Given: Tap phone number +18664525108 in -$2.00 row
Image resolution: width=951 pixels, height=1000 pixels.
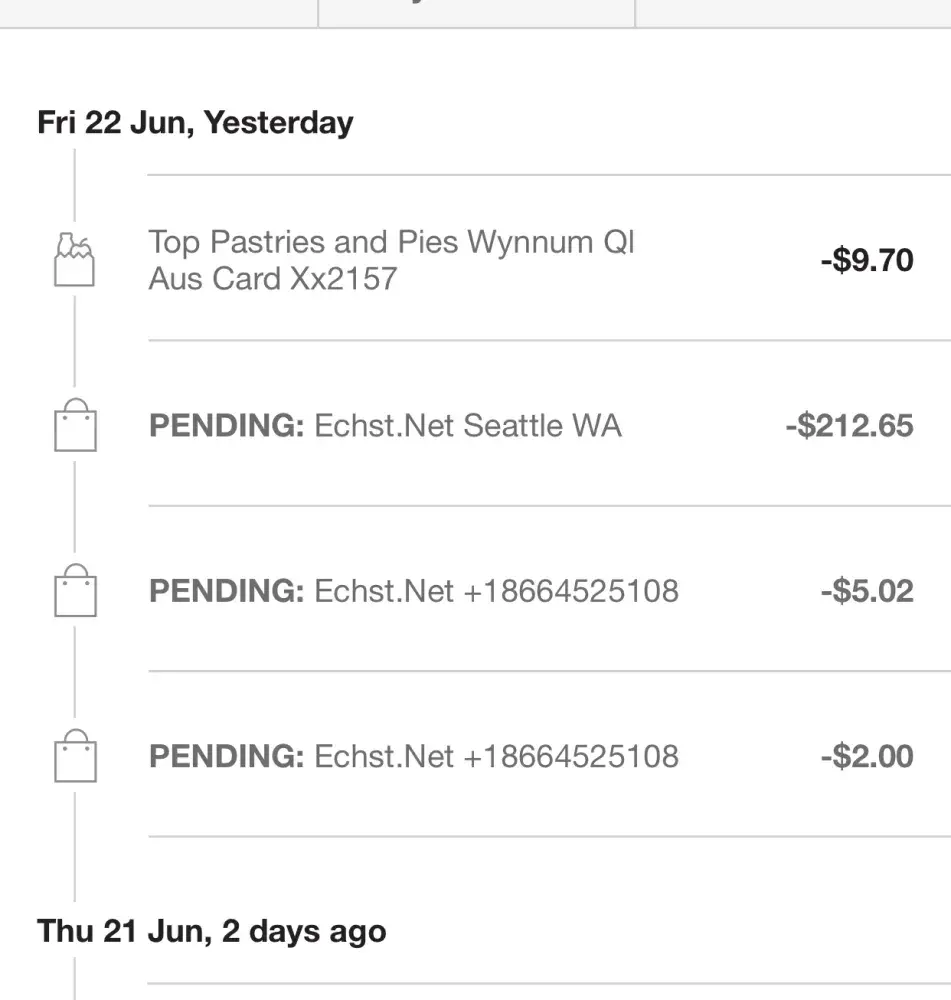Looking at the screenshot, I should coord(571,756).
